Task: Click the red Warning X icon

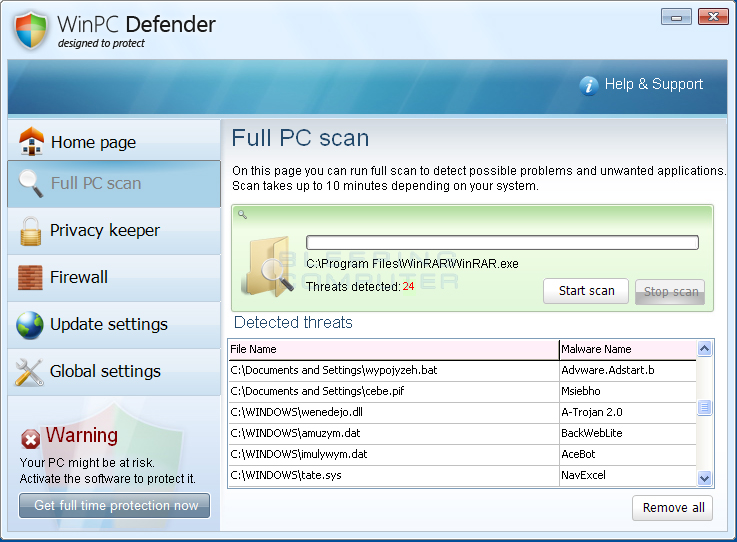Action: [x=31, y=438]
